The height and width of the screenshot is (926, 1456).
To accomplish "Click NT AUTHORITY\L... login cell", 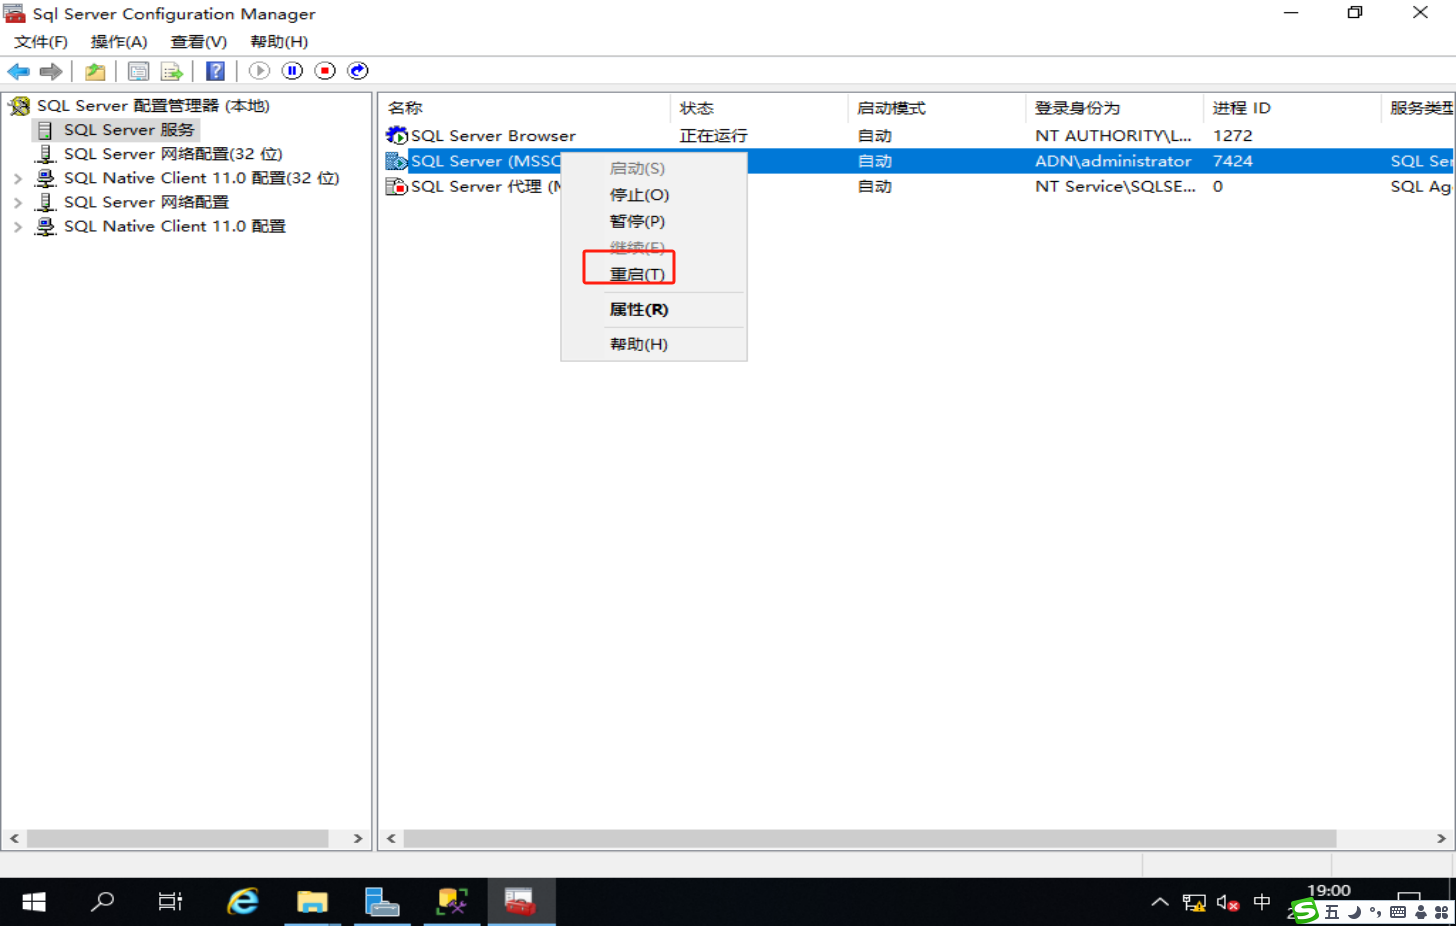I will (1113, 136).
